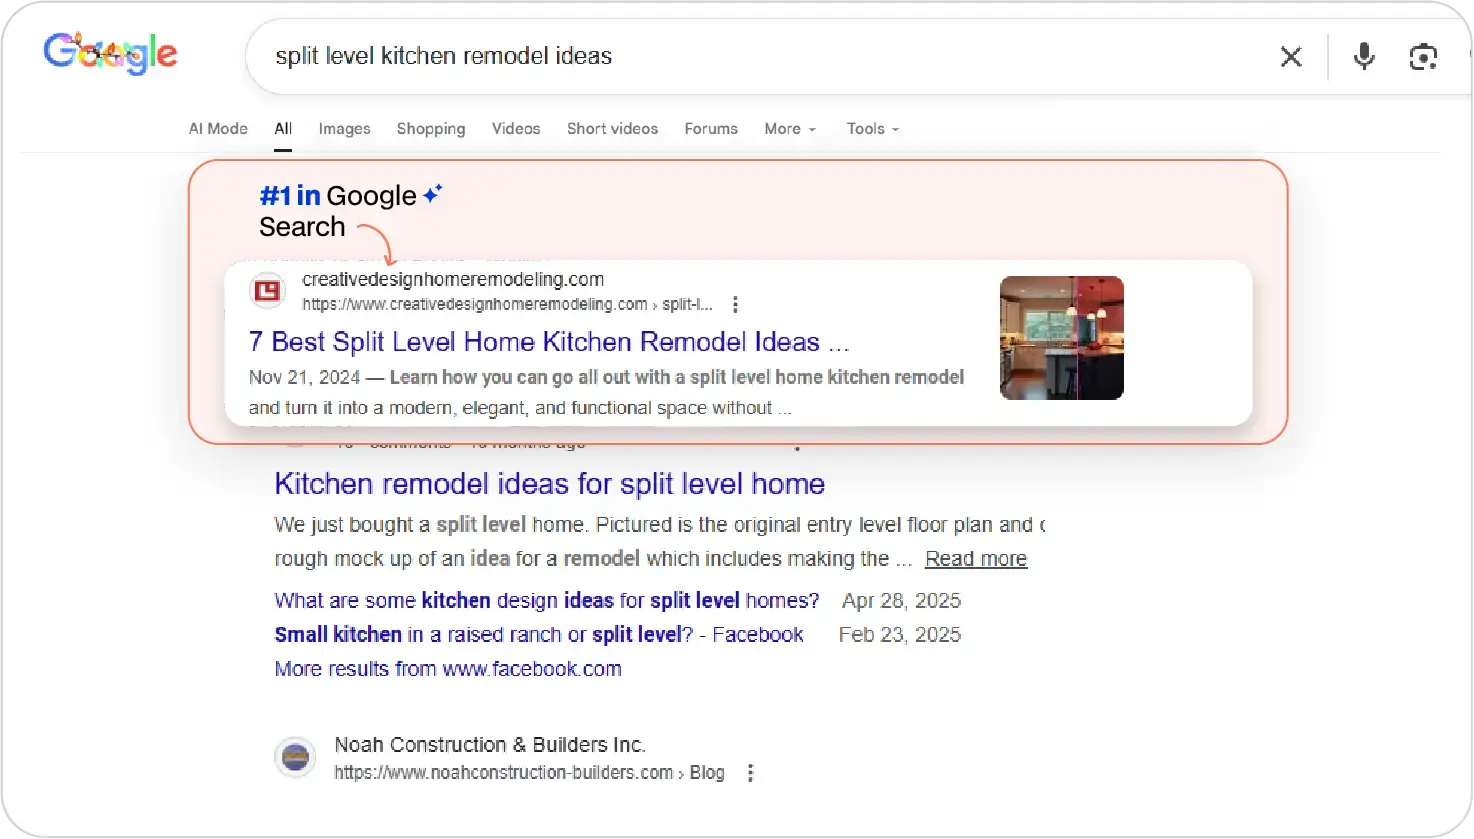Go to the Short videos tab
Screen dimensions: 1474x839
612,129
